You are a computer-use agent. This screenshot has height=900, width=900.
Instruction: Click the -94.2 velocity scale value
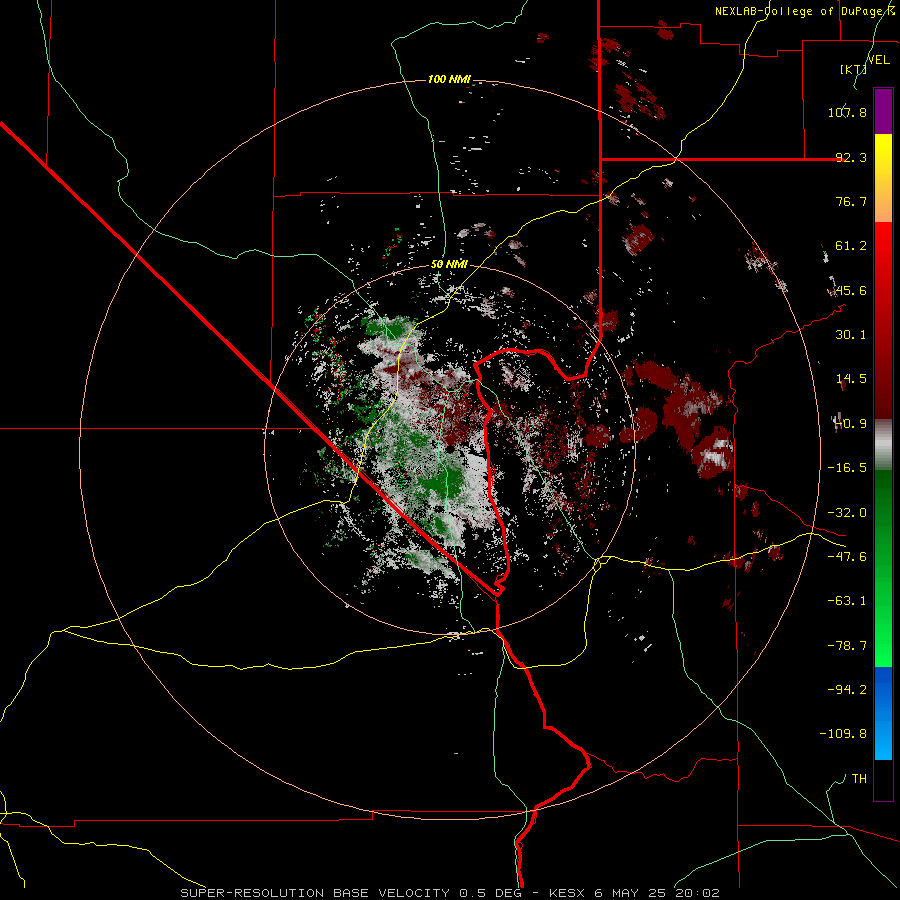[847, 689]
